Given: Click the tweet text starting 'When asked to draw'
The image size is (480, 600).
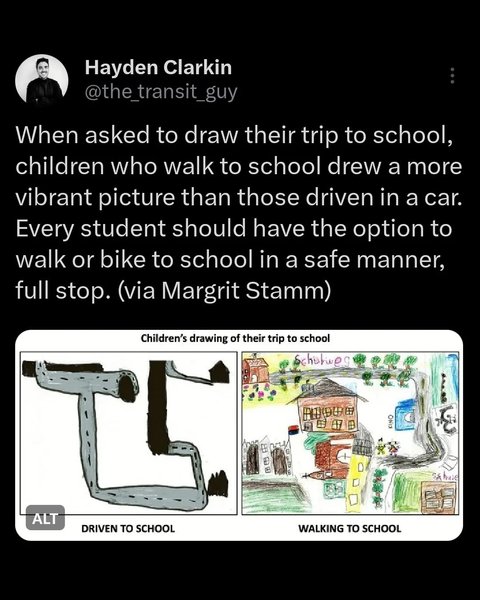Looking at the screenshot, I should pyautogui.click(x=239, y=212).
